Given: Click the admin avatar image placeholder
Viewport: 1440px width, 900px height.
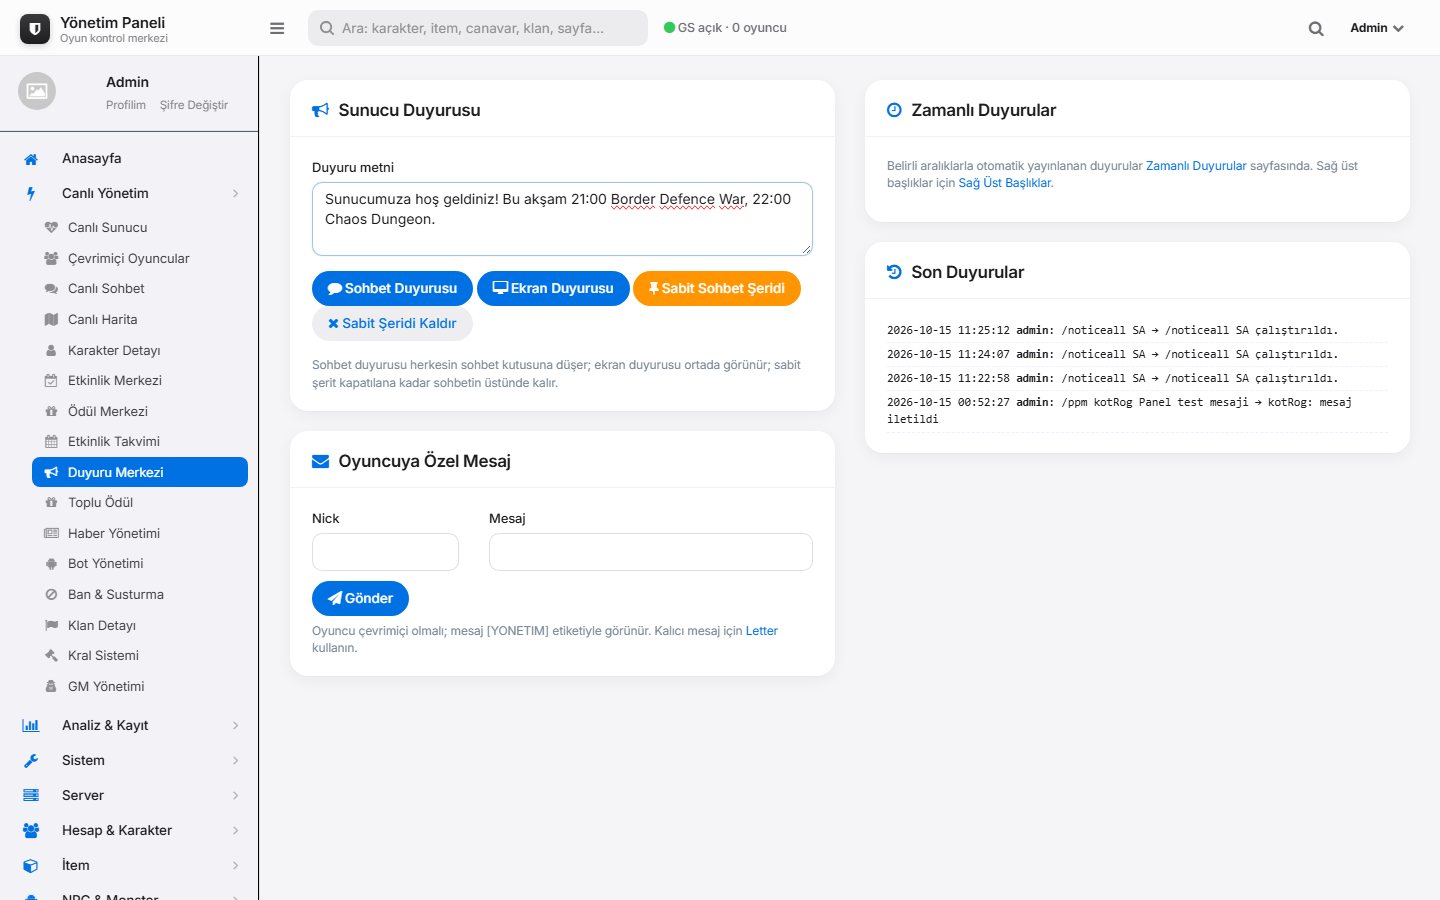Looking at the screenshot, I should click(x=37, y=91).
